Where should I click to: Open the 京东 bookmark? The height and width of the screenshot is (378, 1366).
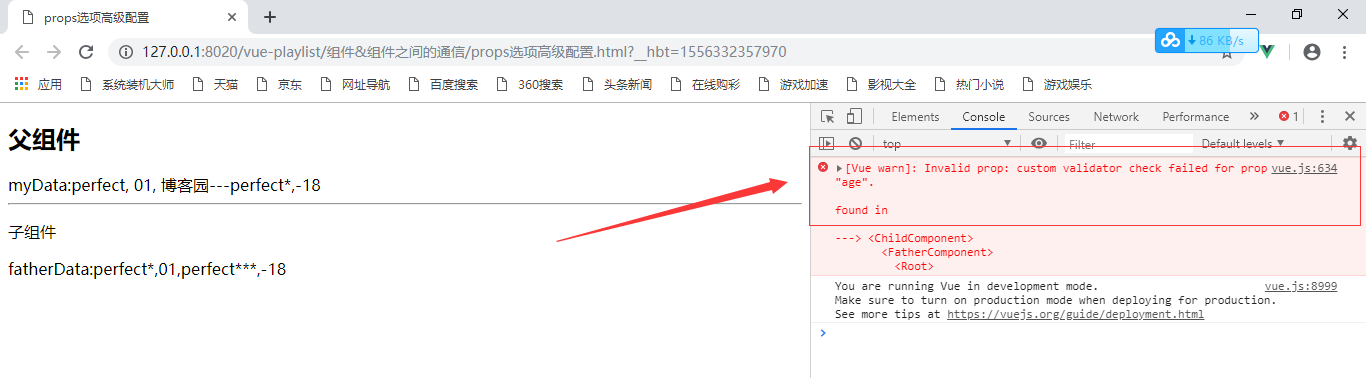pos(278,85)
